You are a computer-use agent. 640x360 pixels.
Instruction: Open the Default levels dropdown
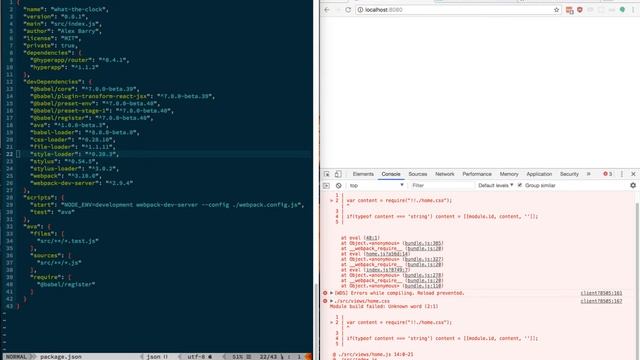[x=496, y=185]
